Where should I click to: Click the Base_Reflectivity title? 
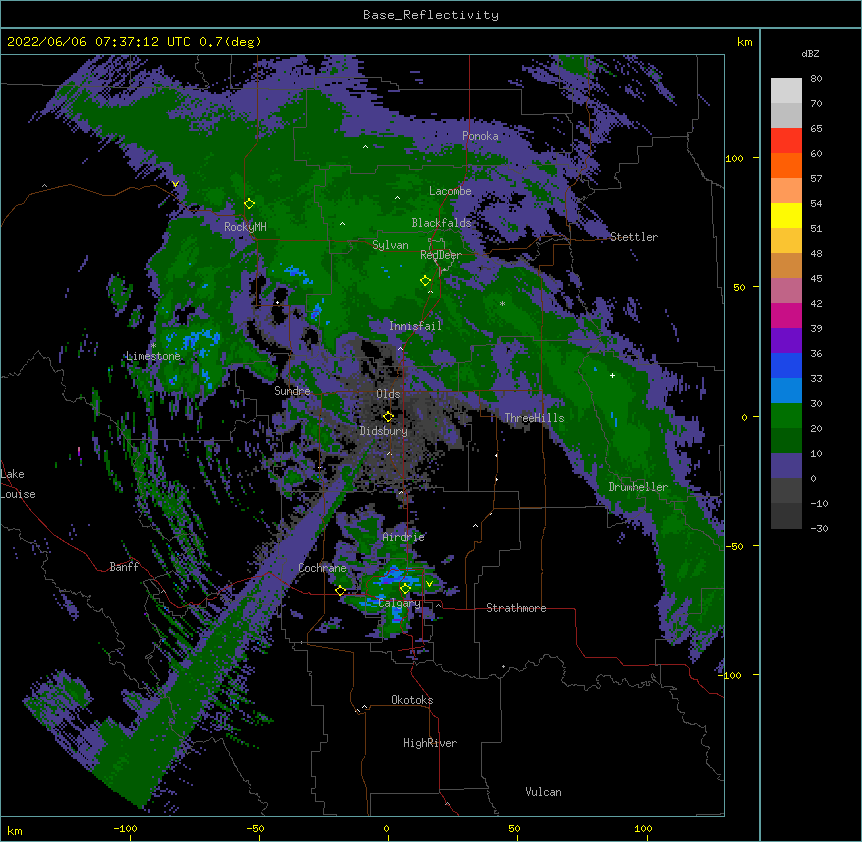point(431,15)
